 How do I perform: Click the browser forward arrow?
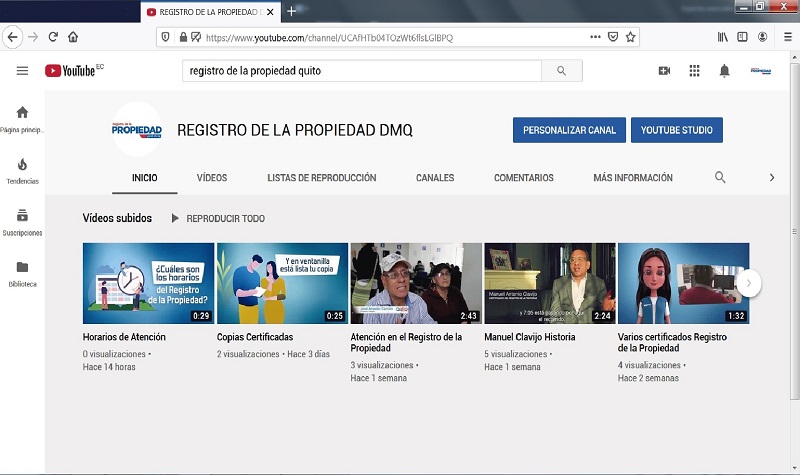click(33, 37)
